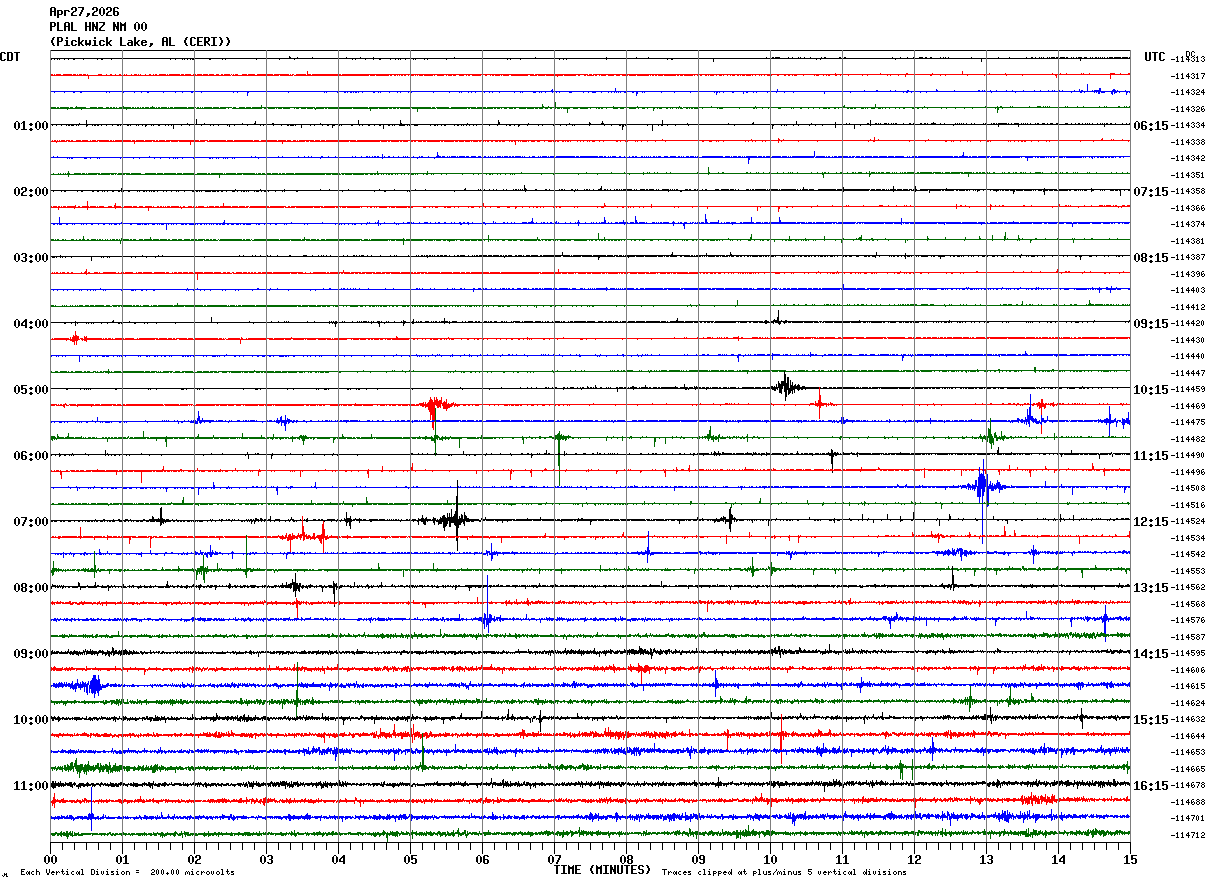Click the 06:15 UTC time label
This screenshot has height=886, width=1210.
[1150, 125]
